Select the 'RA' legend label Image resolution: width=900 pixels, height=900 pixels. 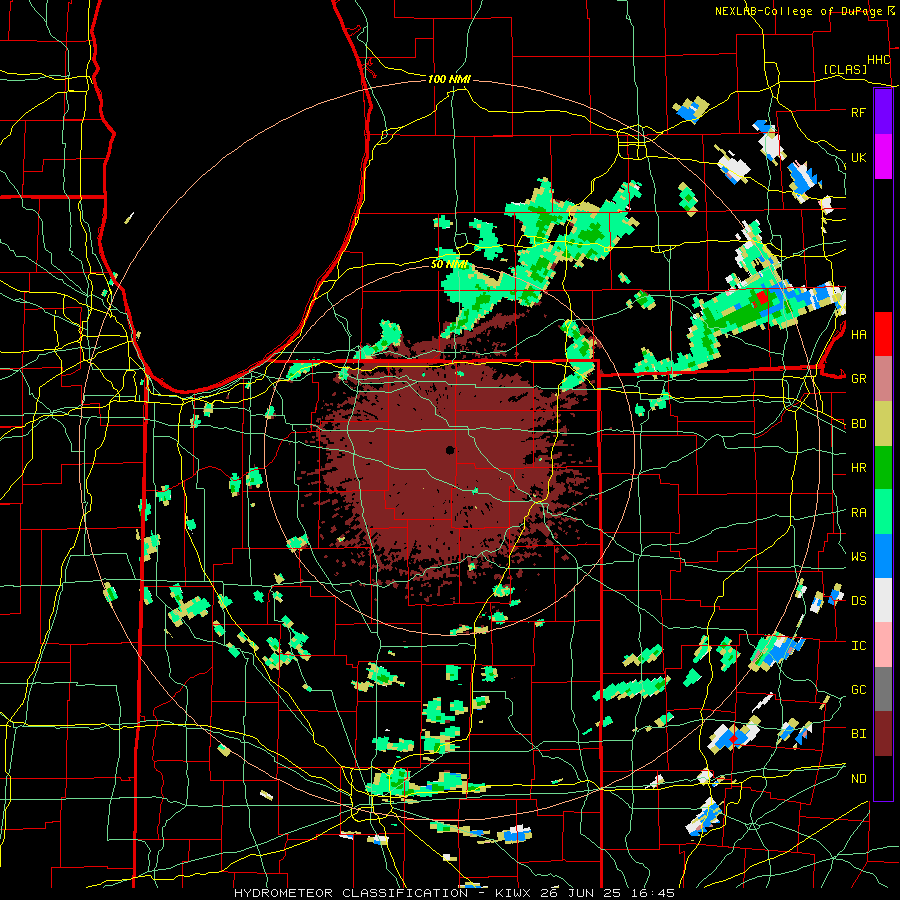click(858, 513)
